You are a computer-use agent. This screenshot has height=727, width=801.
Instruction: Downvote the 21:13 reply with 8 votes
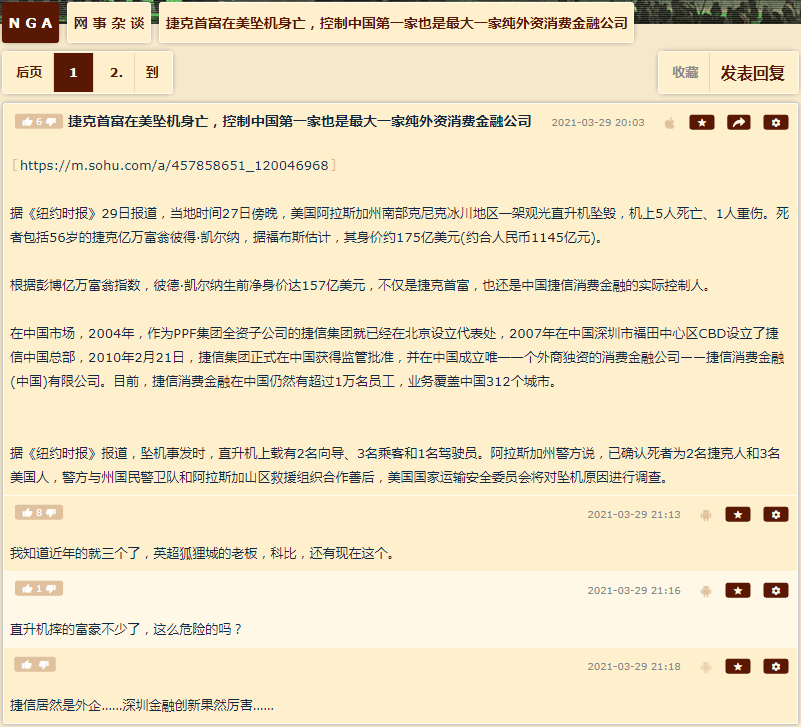click(52, 512)
